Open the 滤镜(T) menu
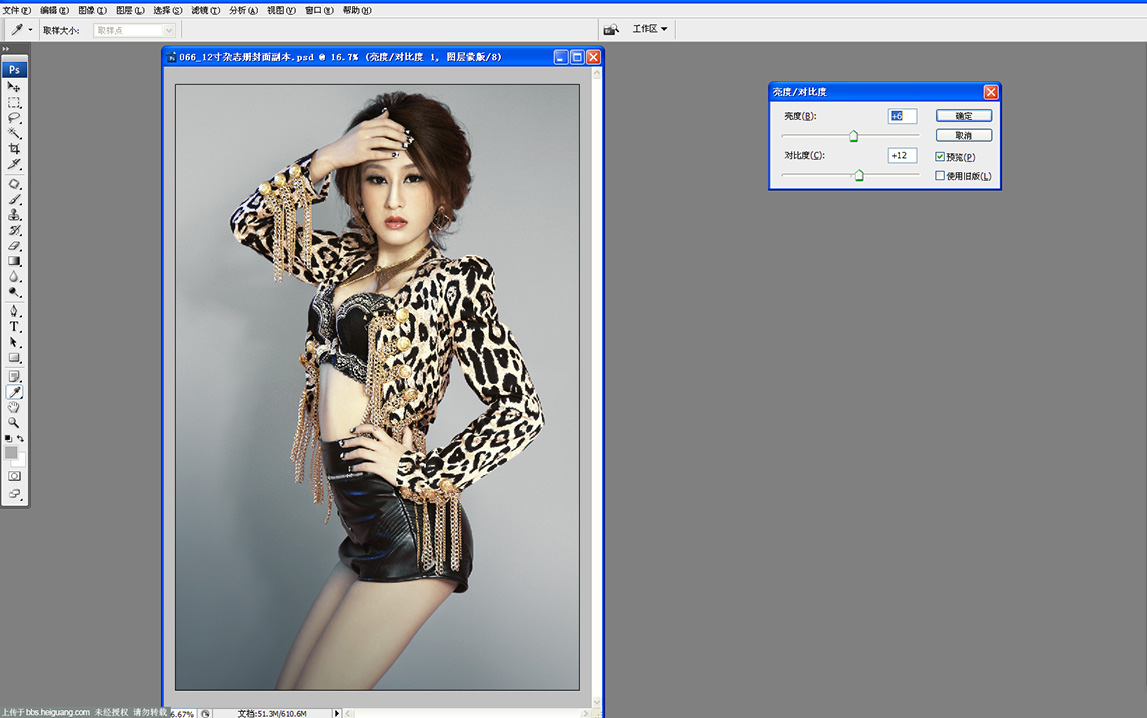This screenshot has width=1147, height=718. pyautogui.click(x=206, y=10)
